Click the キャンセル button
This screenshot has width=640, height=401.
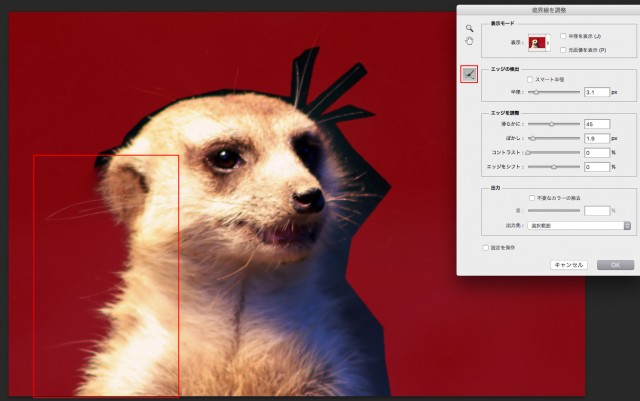[567, 265]
